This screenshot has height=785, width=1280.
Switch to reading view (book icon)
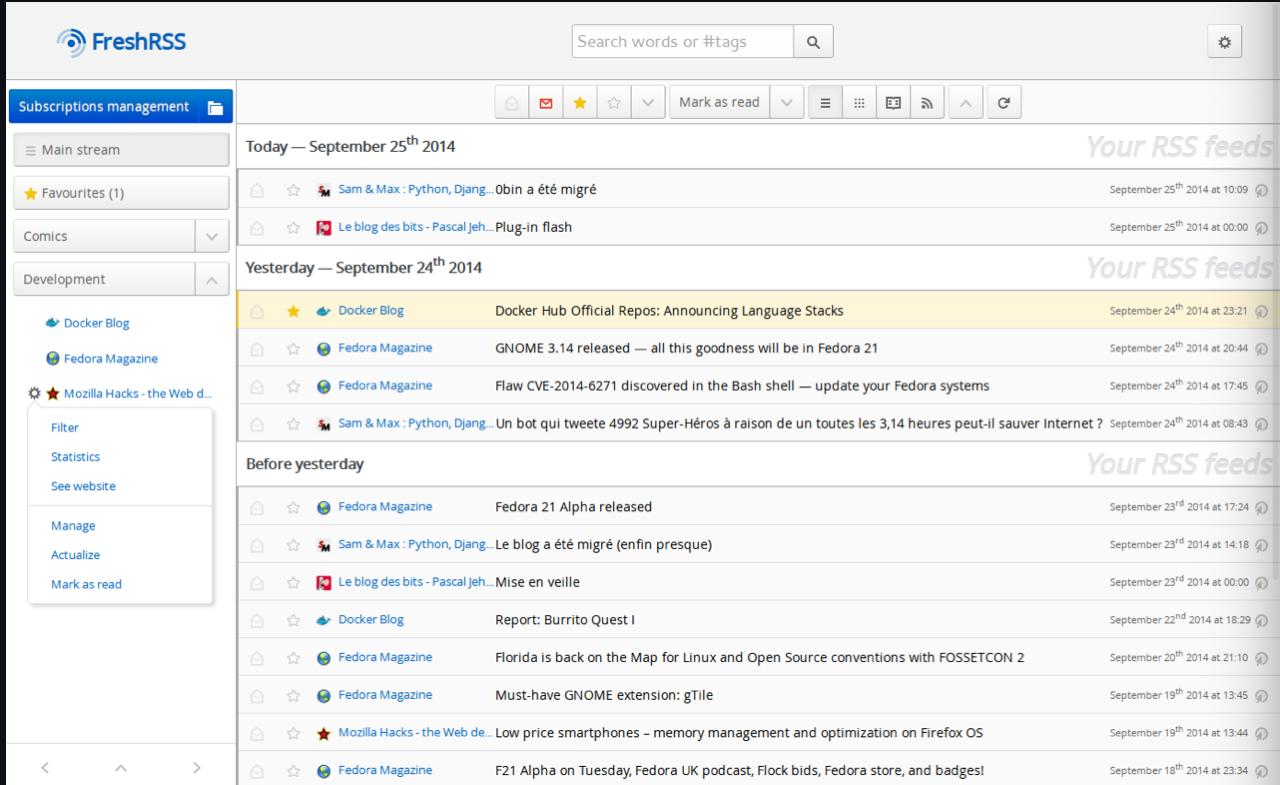[893, 102]
